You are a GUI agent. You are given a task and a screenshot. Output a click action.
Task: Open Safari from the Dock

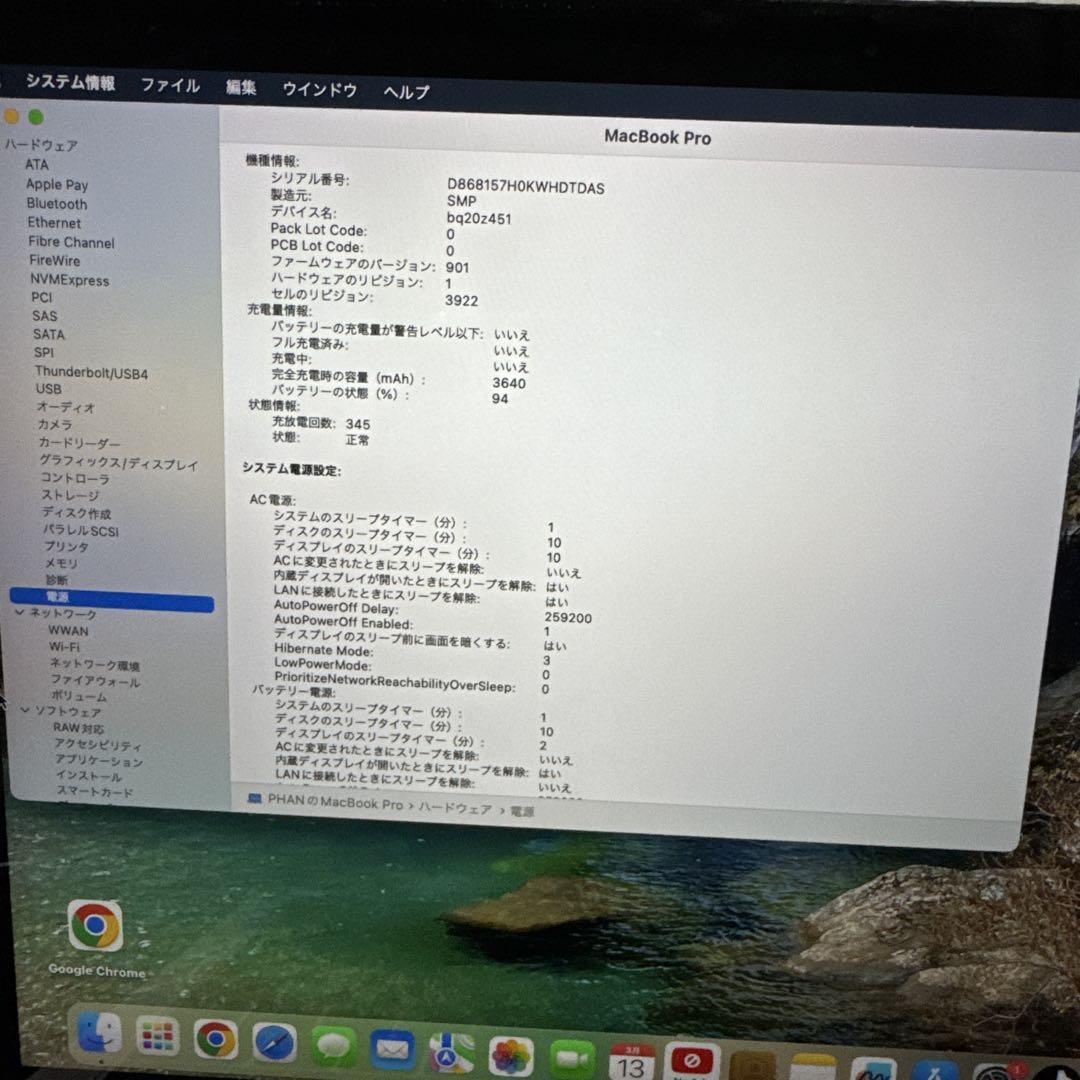(x=274, y=1042)
